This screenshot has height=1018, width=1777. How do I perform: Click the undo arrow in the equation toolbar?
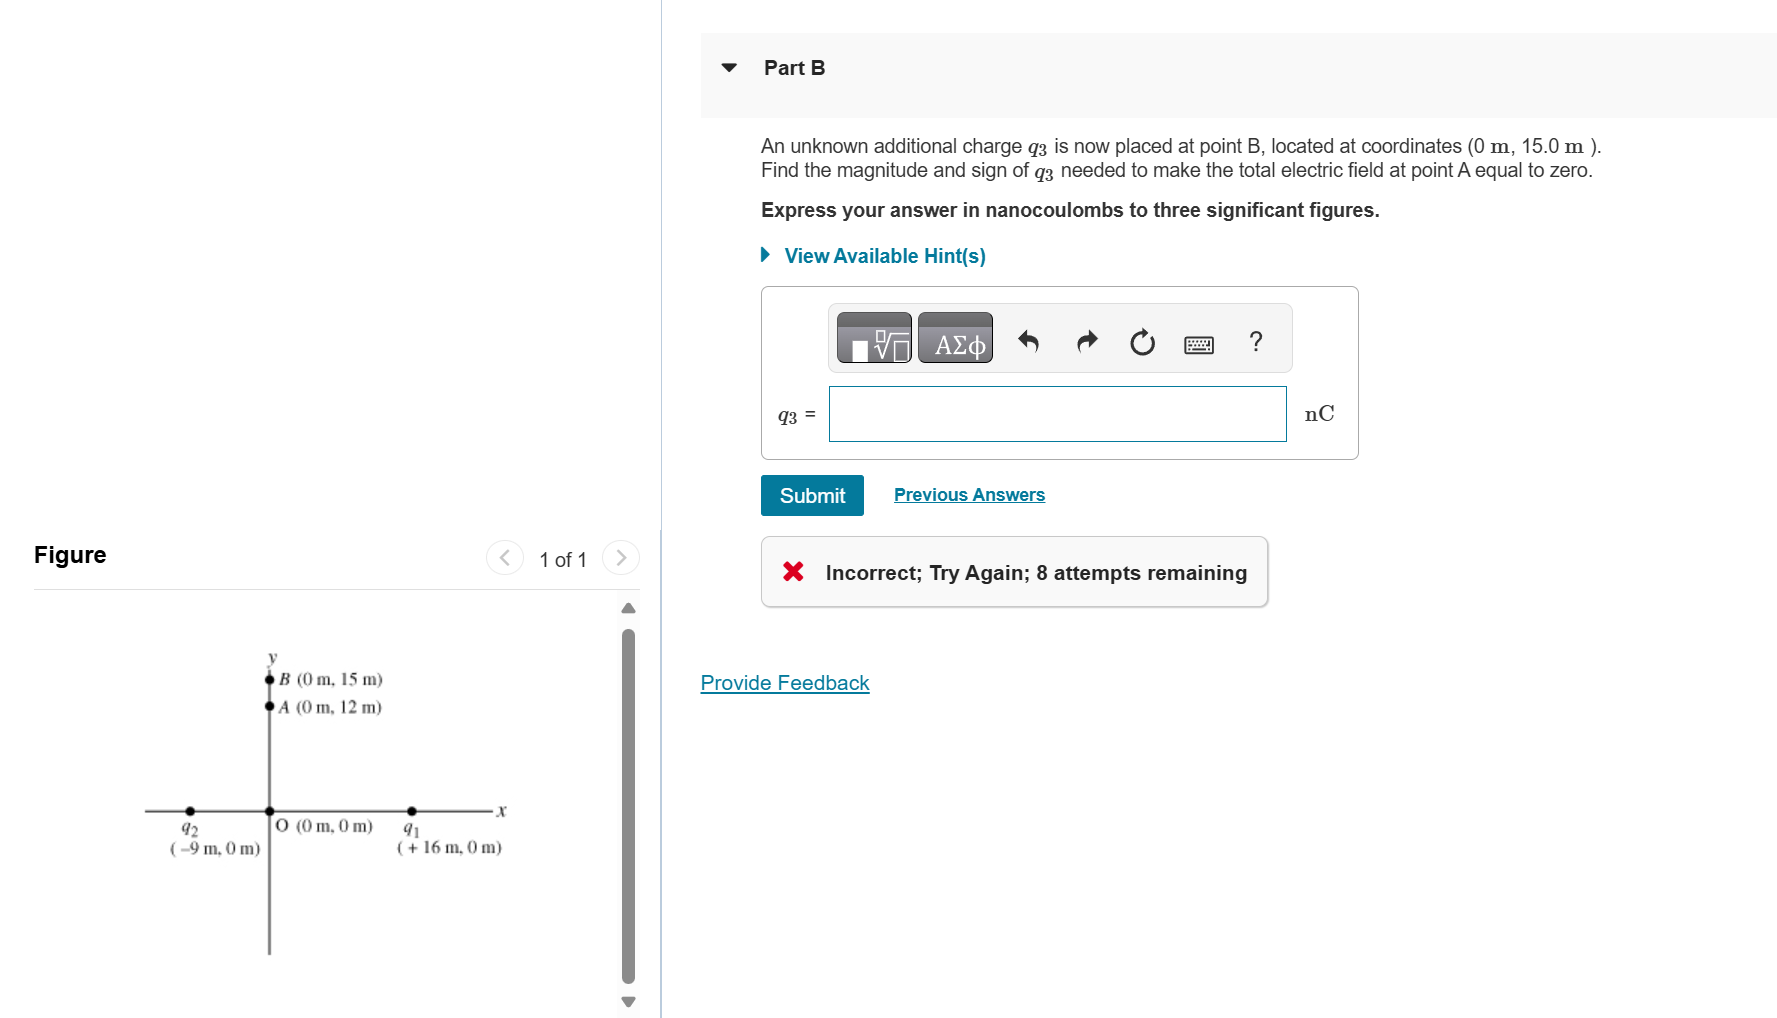[x=1029, y=341]
